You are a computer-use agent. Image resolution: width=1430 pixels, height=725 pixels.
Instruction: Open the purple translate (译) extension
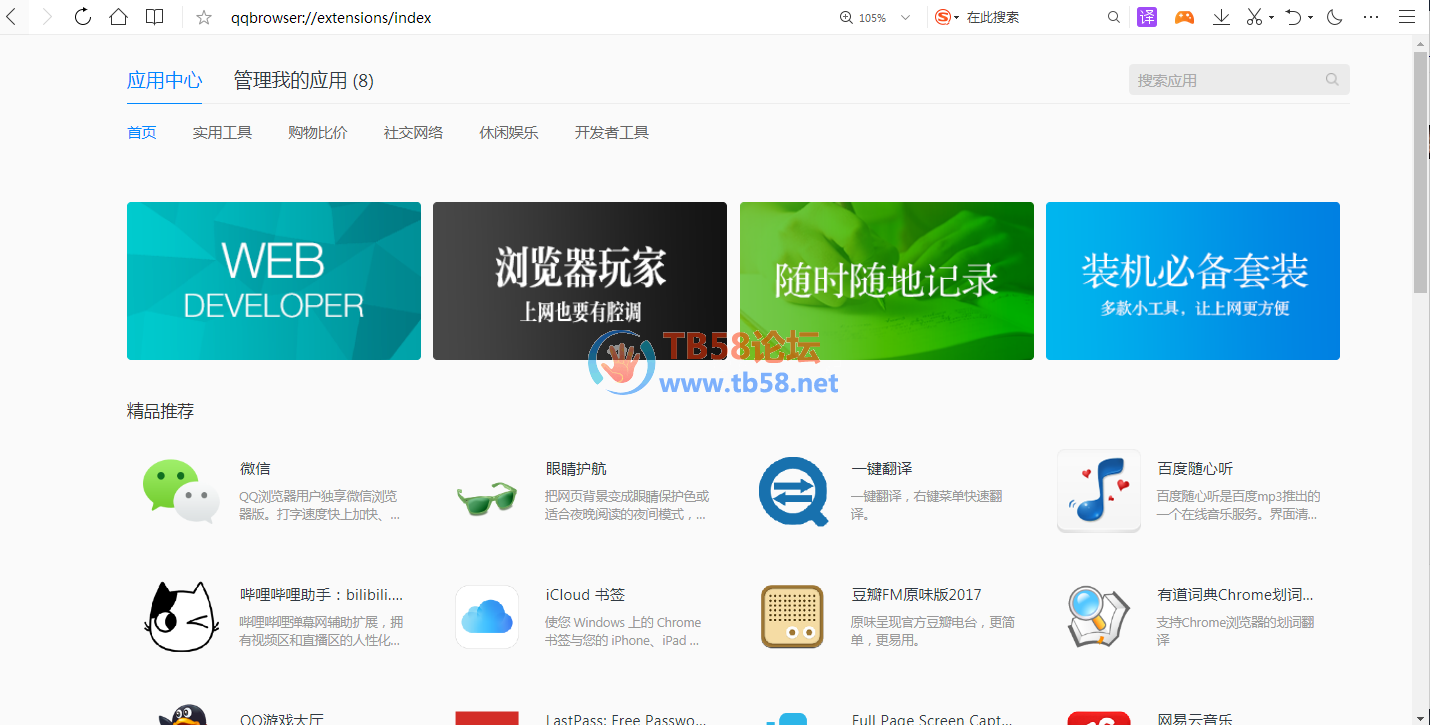[x=1147, y=17]
